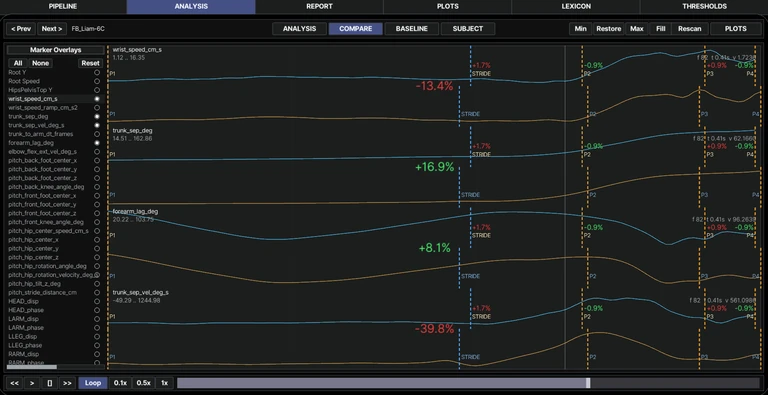Select None for marker overlays
This screenshot has height=395, width=768.
click(x=41, y=63)
